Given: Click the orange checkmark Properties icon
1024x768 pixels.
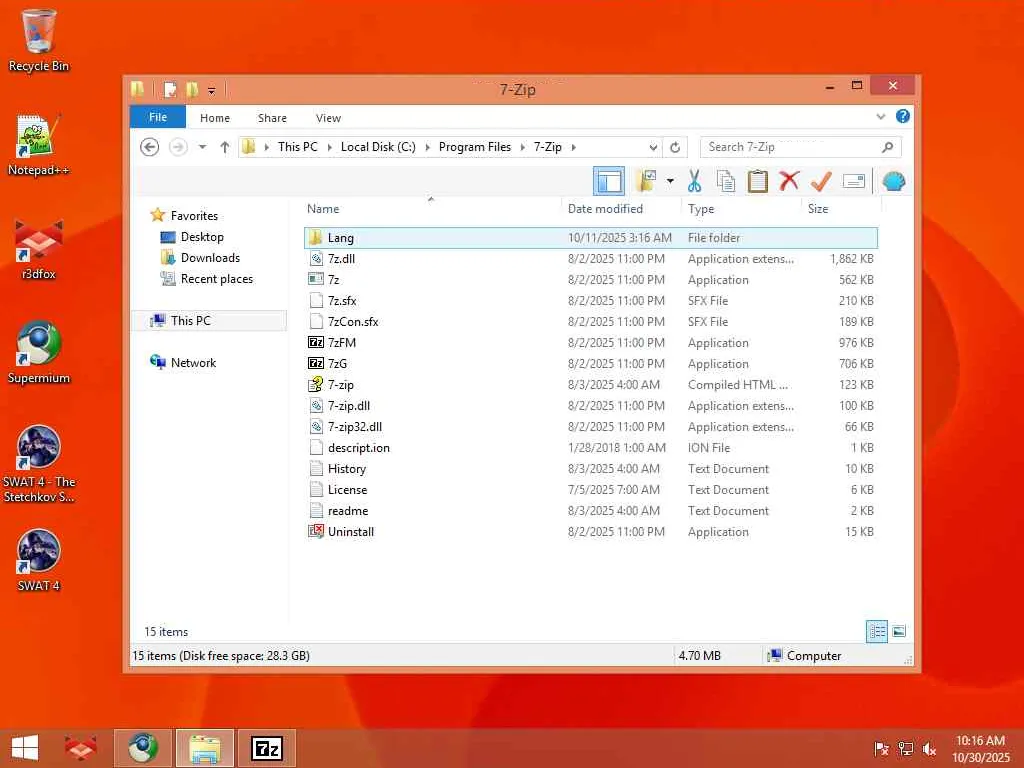Looking at the screenshot, I should [x=821, y=181].
